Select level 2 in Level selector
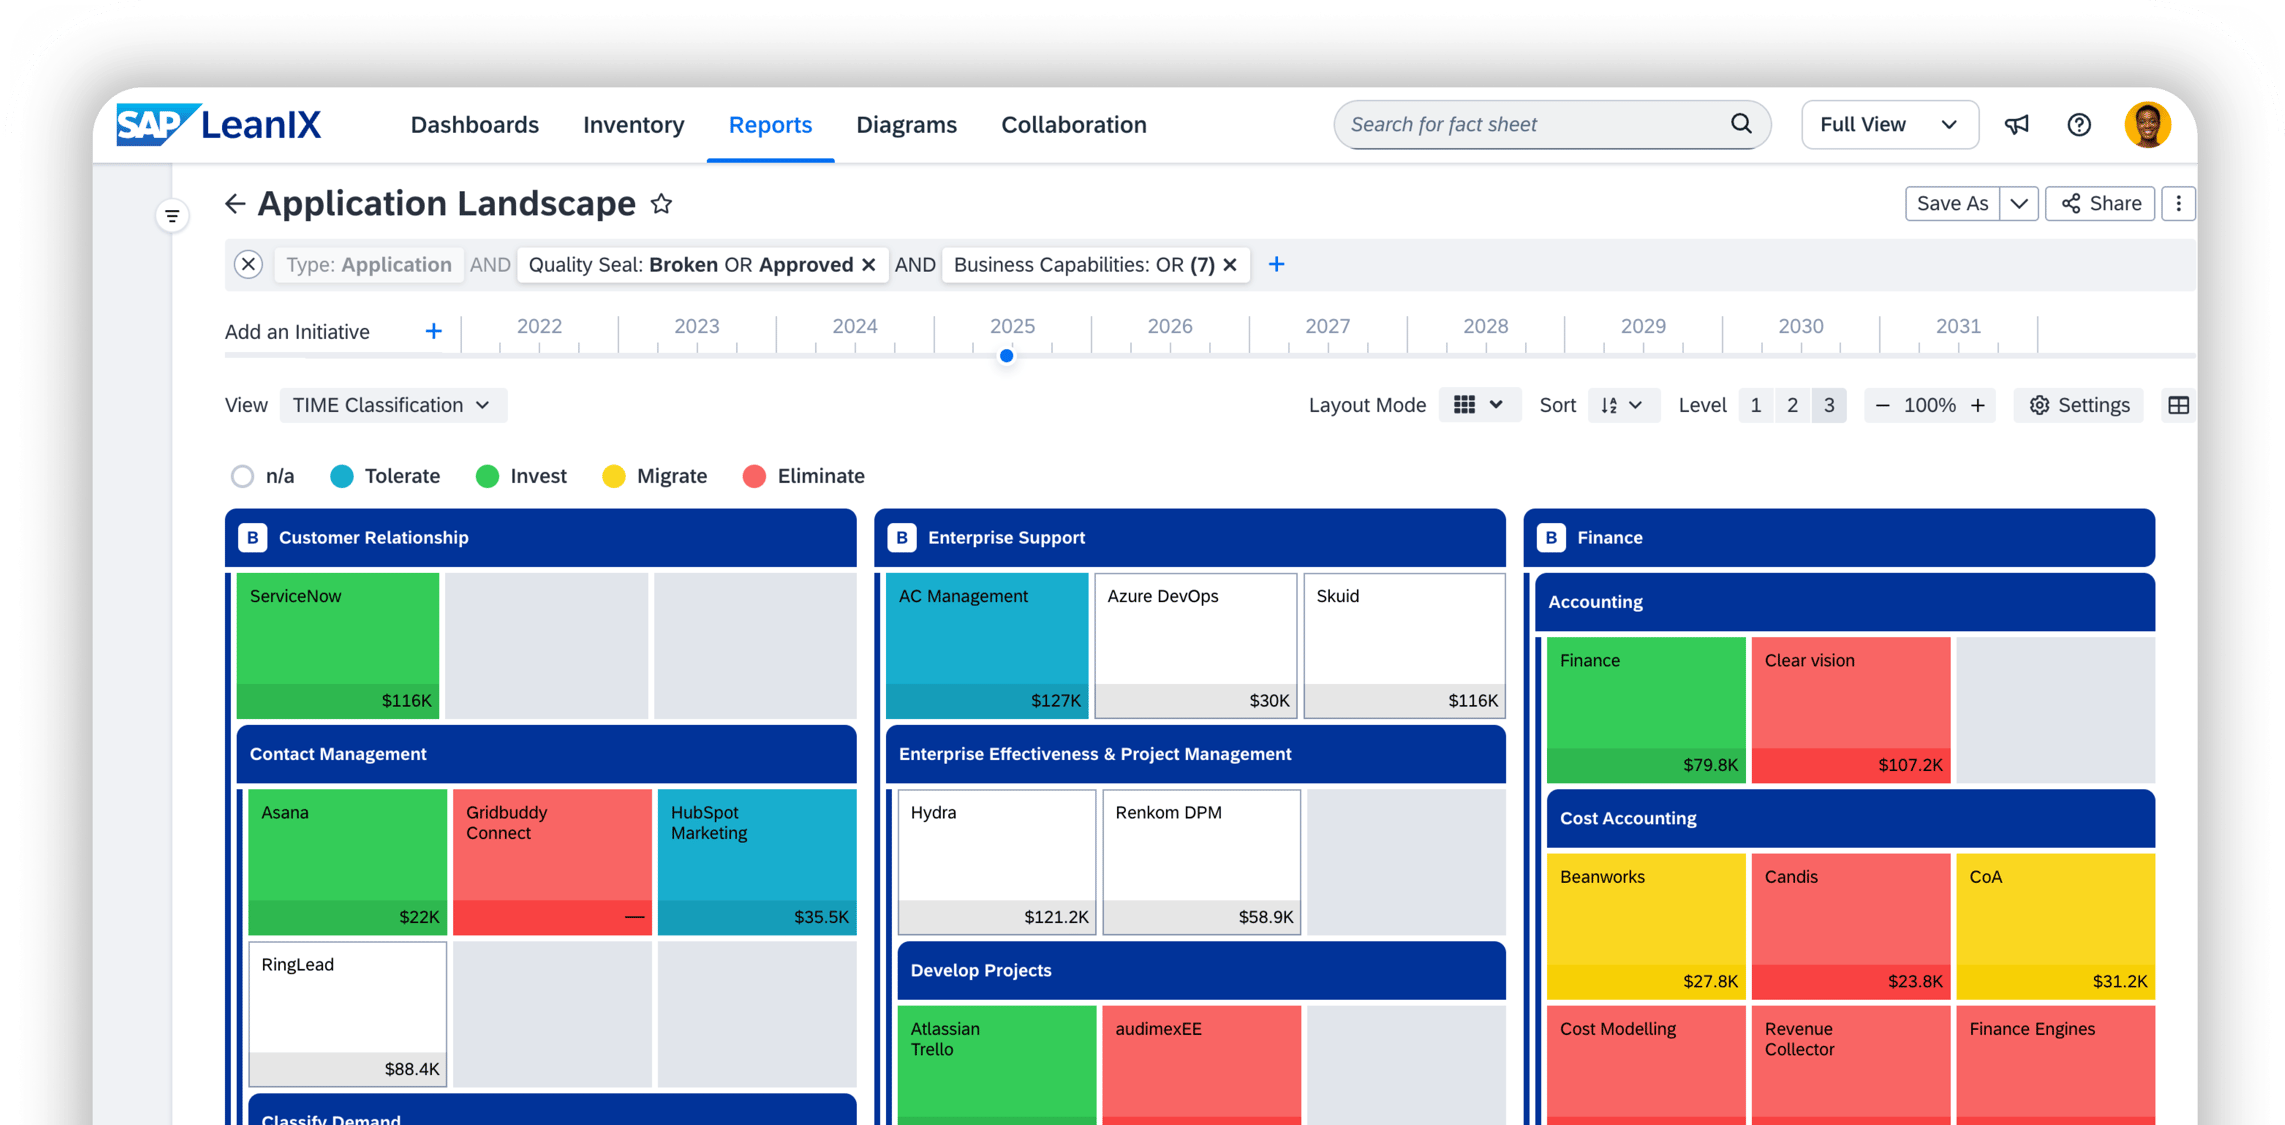 coord(1792,405)
